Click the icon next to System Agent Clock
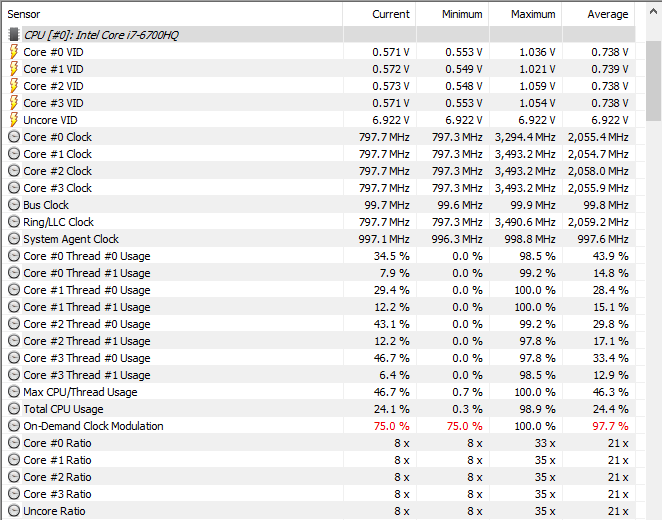662x520 pixels. point(14,239)
